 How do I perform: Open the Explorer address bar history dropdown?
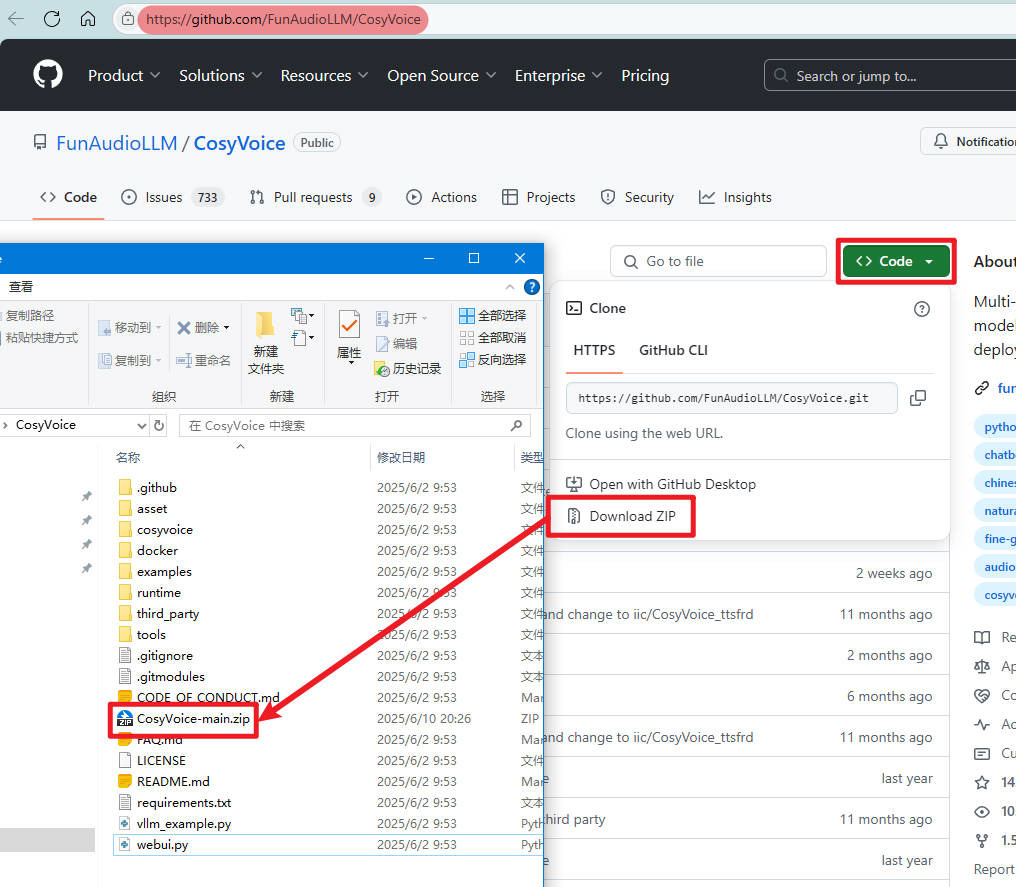coord(141,426)
